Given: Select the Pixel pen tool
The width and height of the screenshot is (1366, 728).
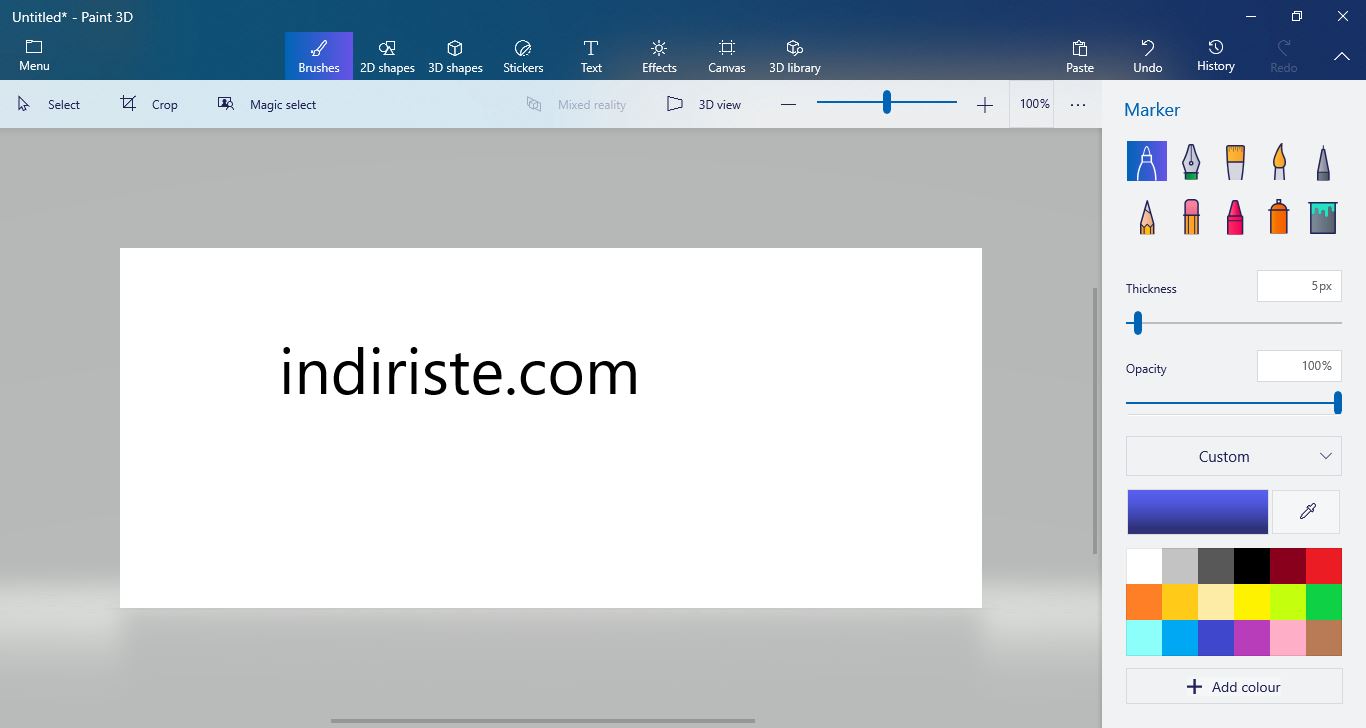Looking at the screenshot, I should tap(1323, 161).
